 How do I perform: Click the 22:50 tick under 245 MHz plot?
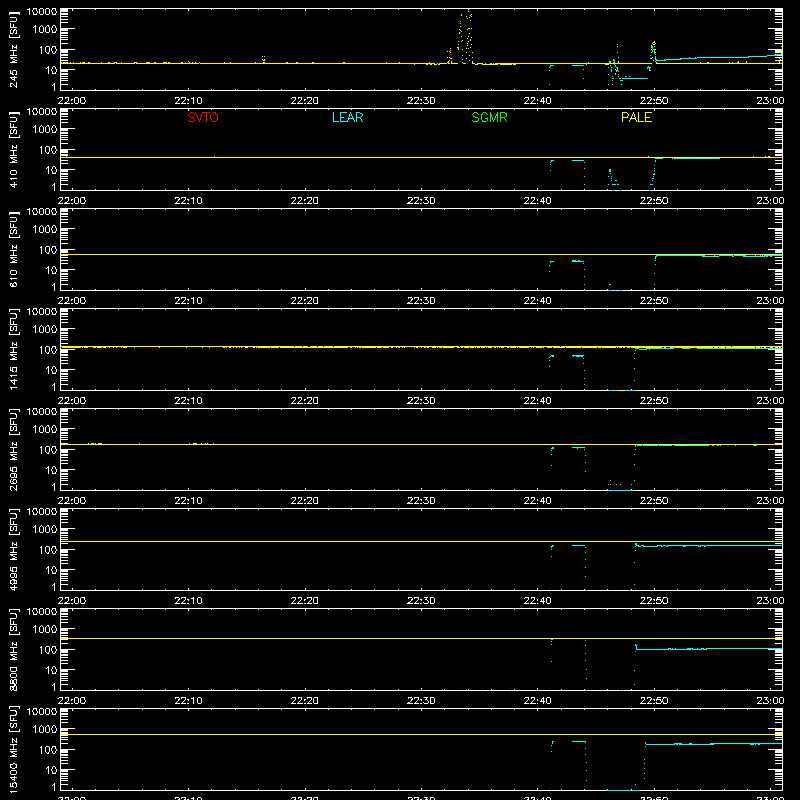click(654, 101)
